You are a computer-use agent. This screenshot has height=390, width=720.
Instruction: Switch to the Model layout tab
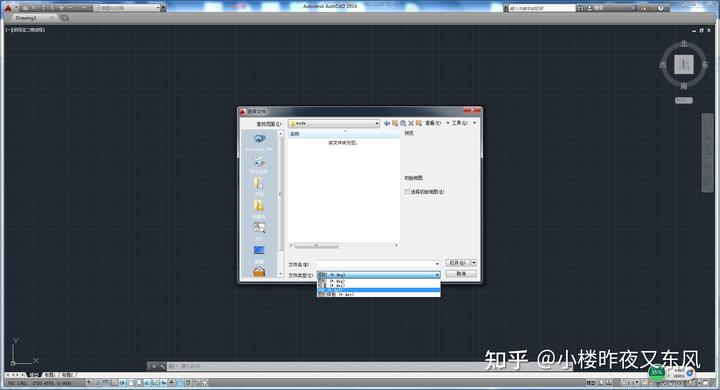34,375
